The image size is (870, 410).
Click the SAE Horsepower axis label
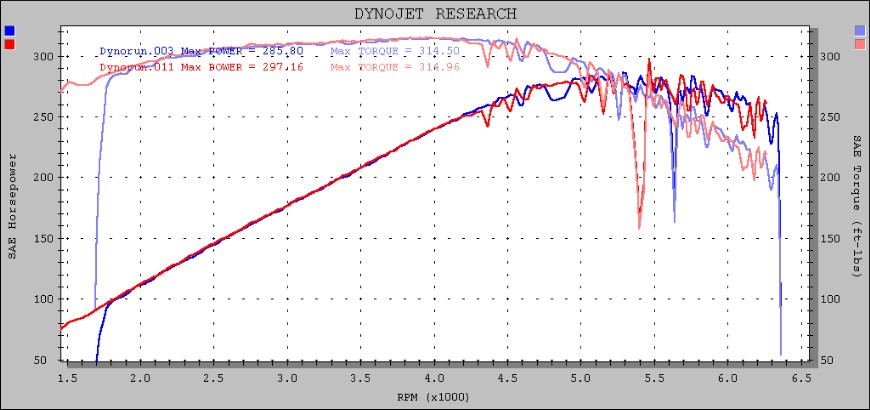pos(13,207)
